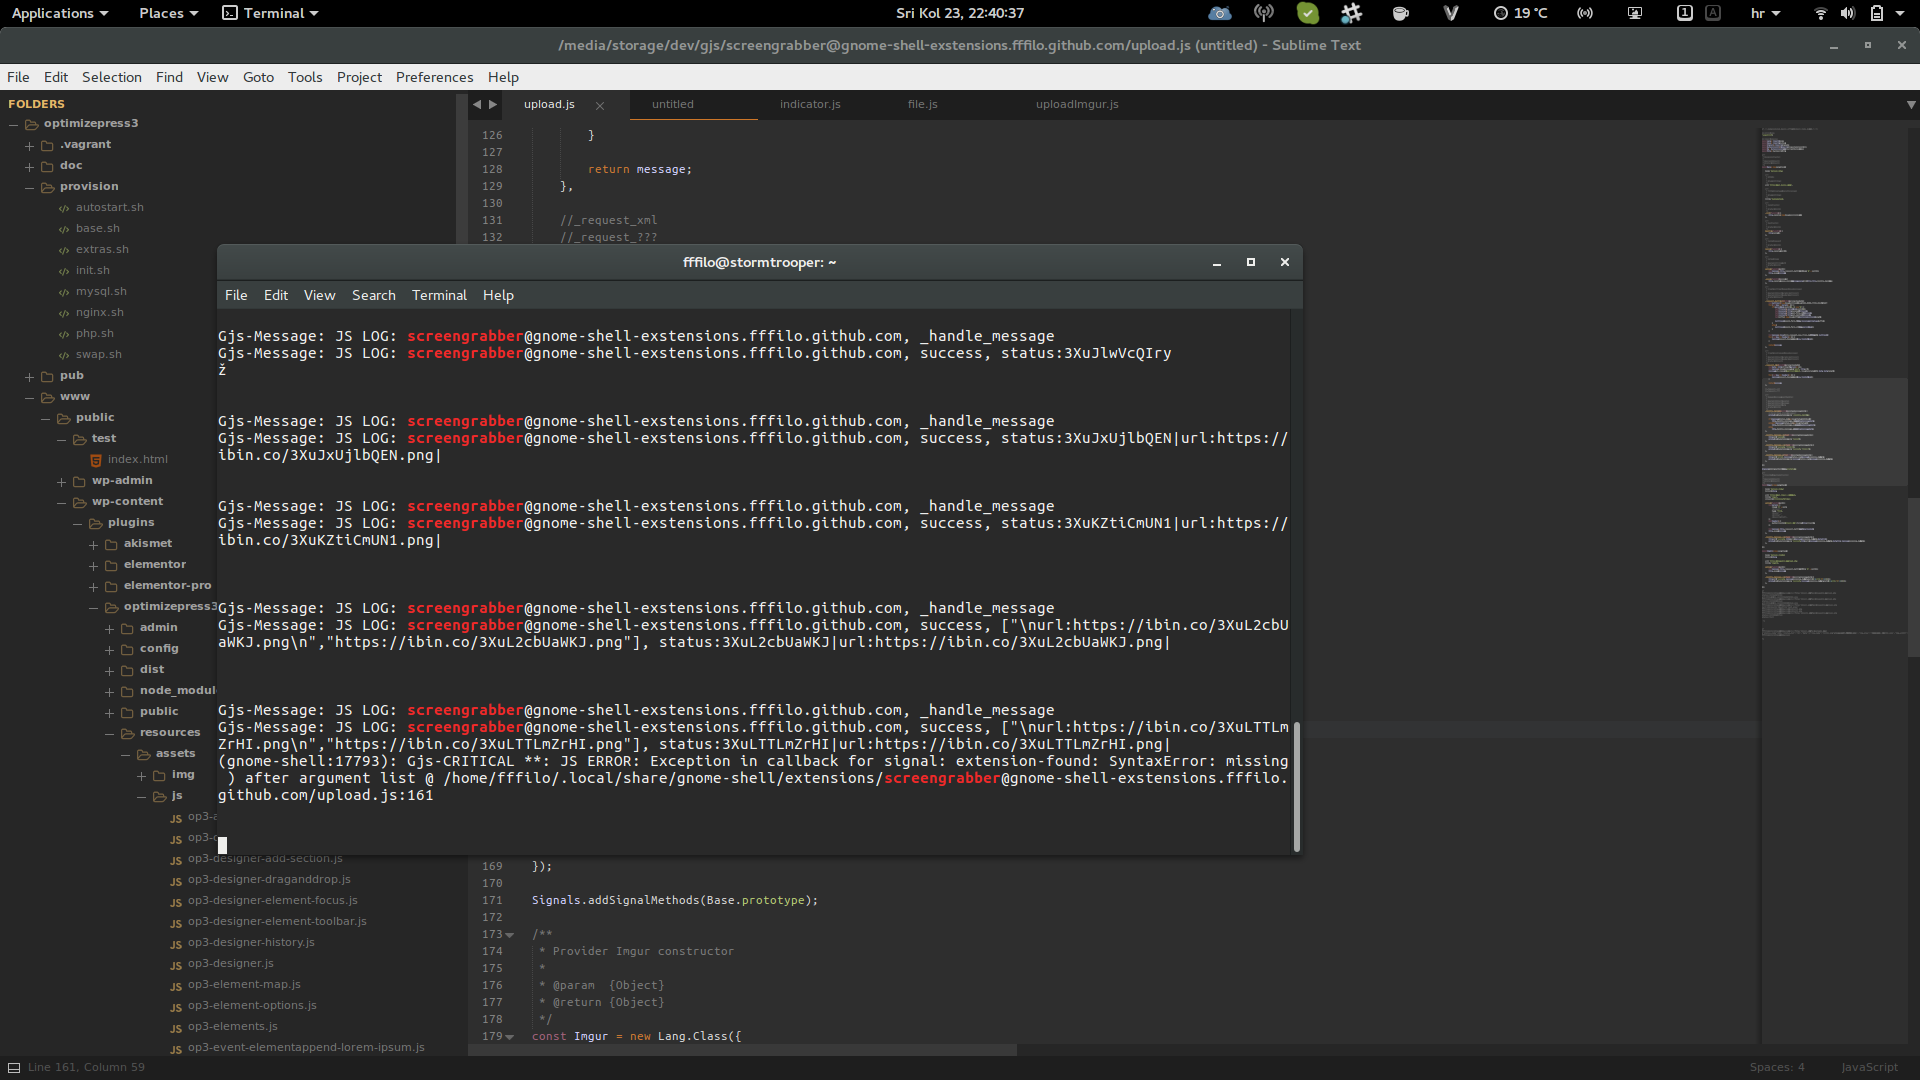The width and height of the screenshot is (1920, 1080).
Task: Click the tab history back arrow
Action: 477,104
